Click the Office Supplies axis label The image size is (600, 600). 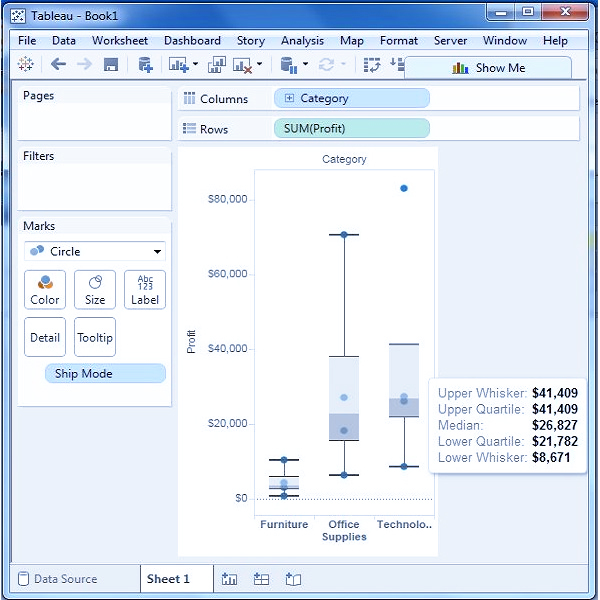pos(344,530)
